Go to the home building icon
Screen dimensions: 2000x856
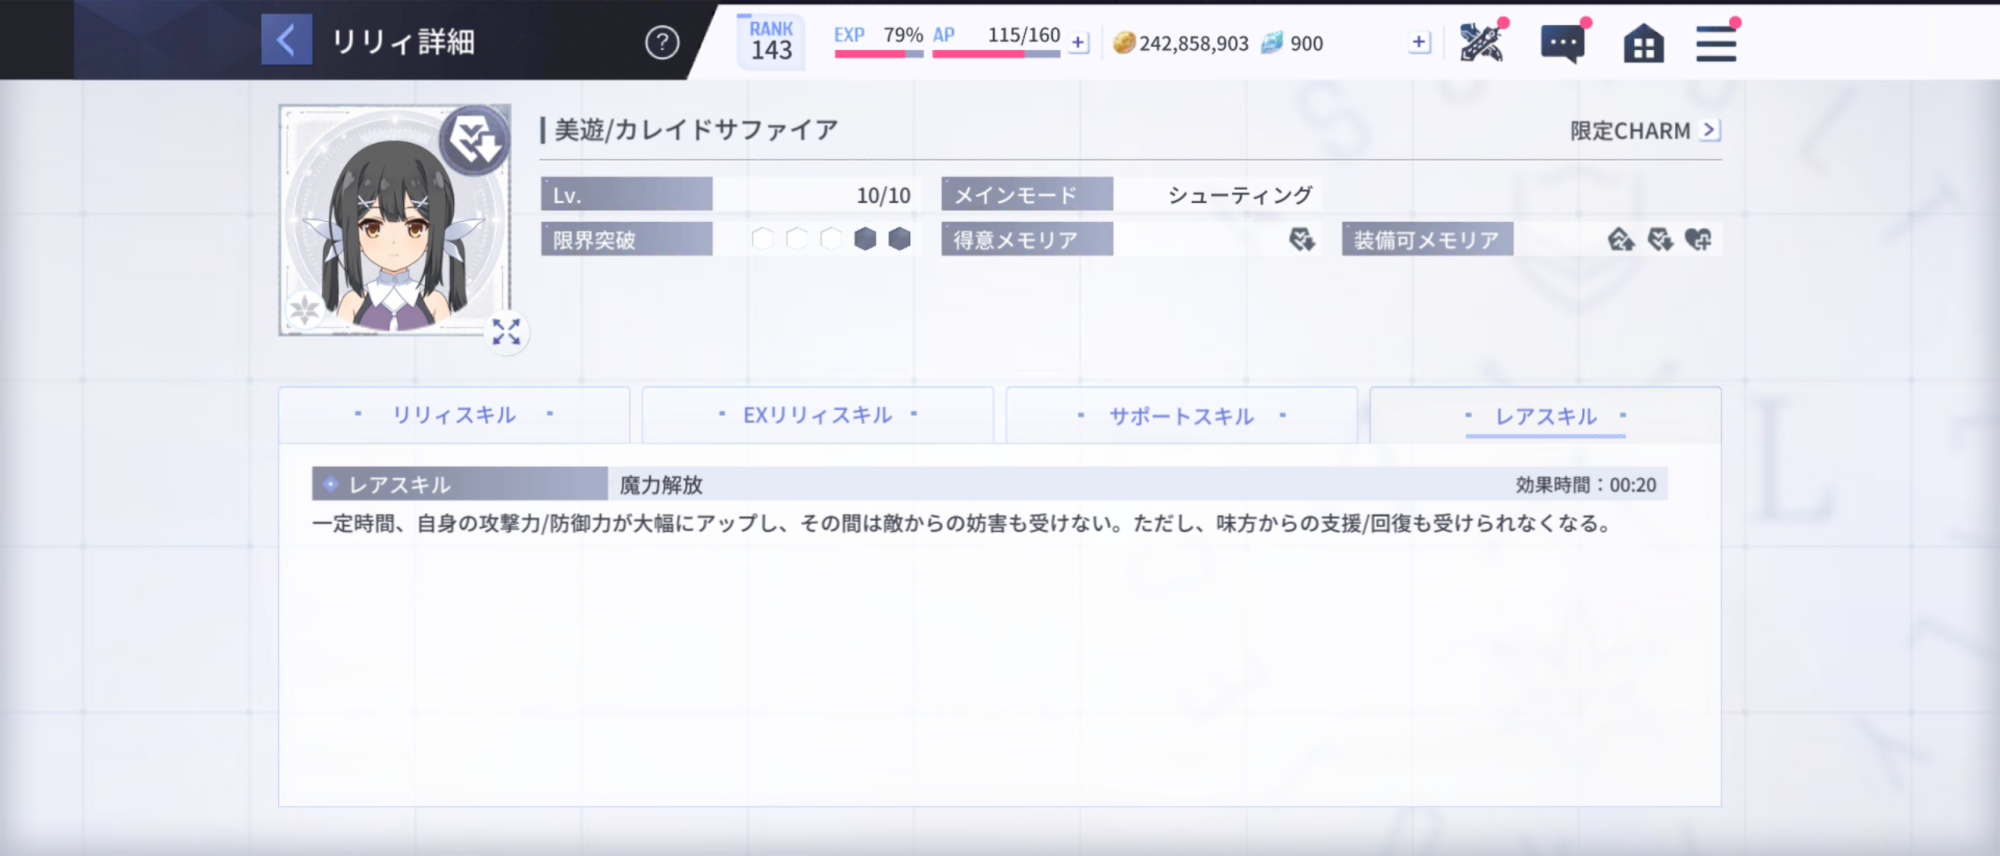[1643, 44]
